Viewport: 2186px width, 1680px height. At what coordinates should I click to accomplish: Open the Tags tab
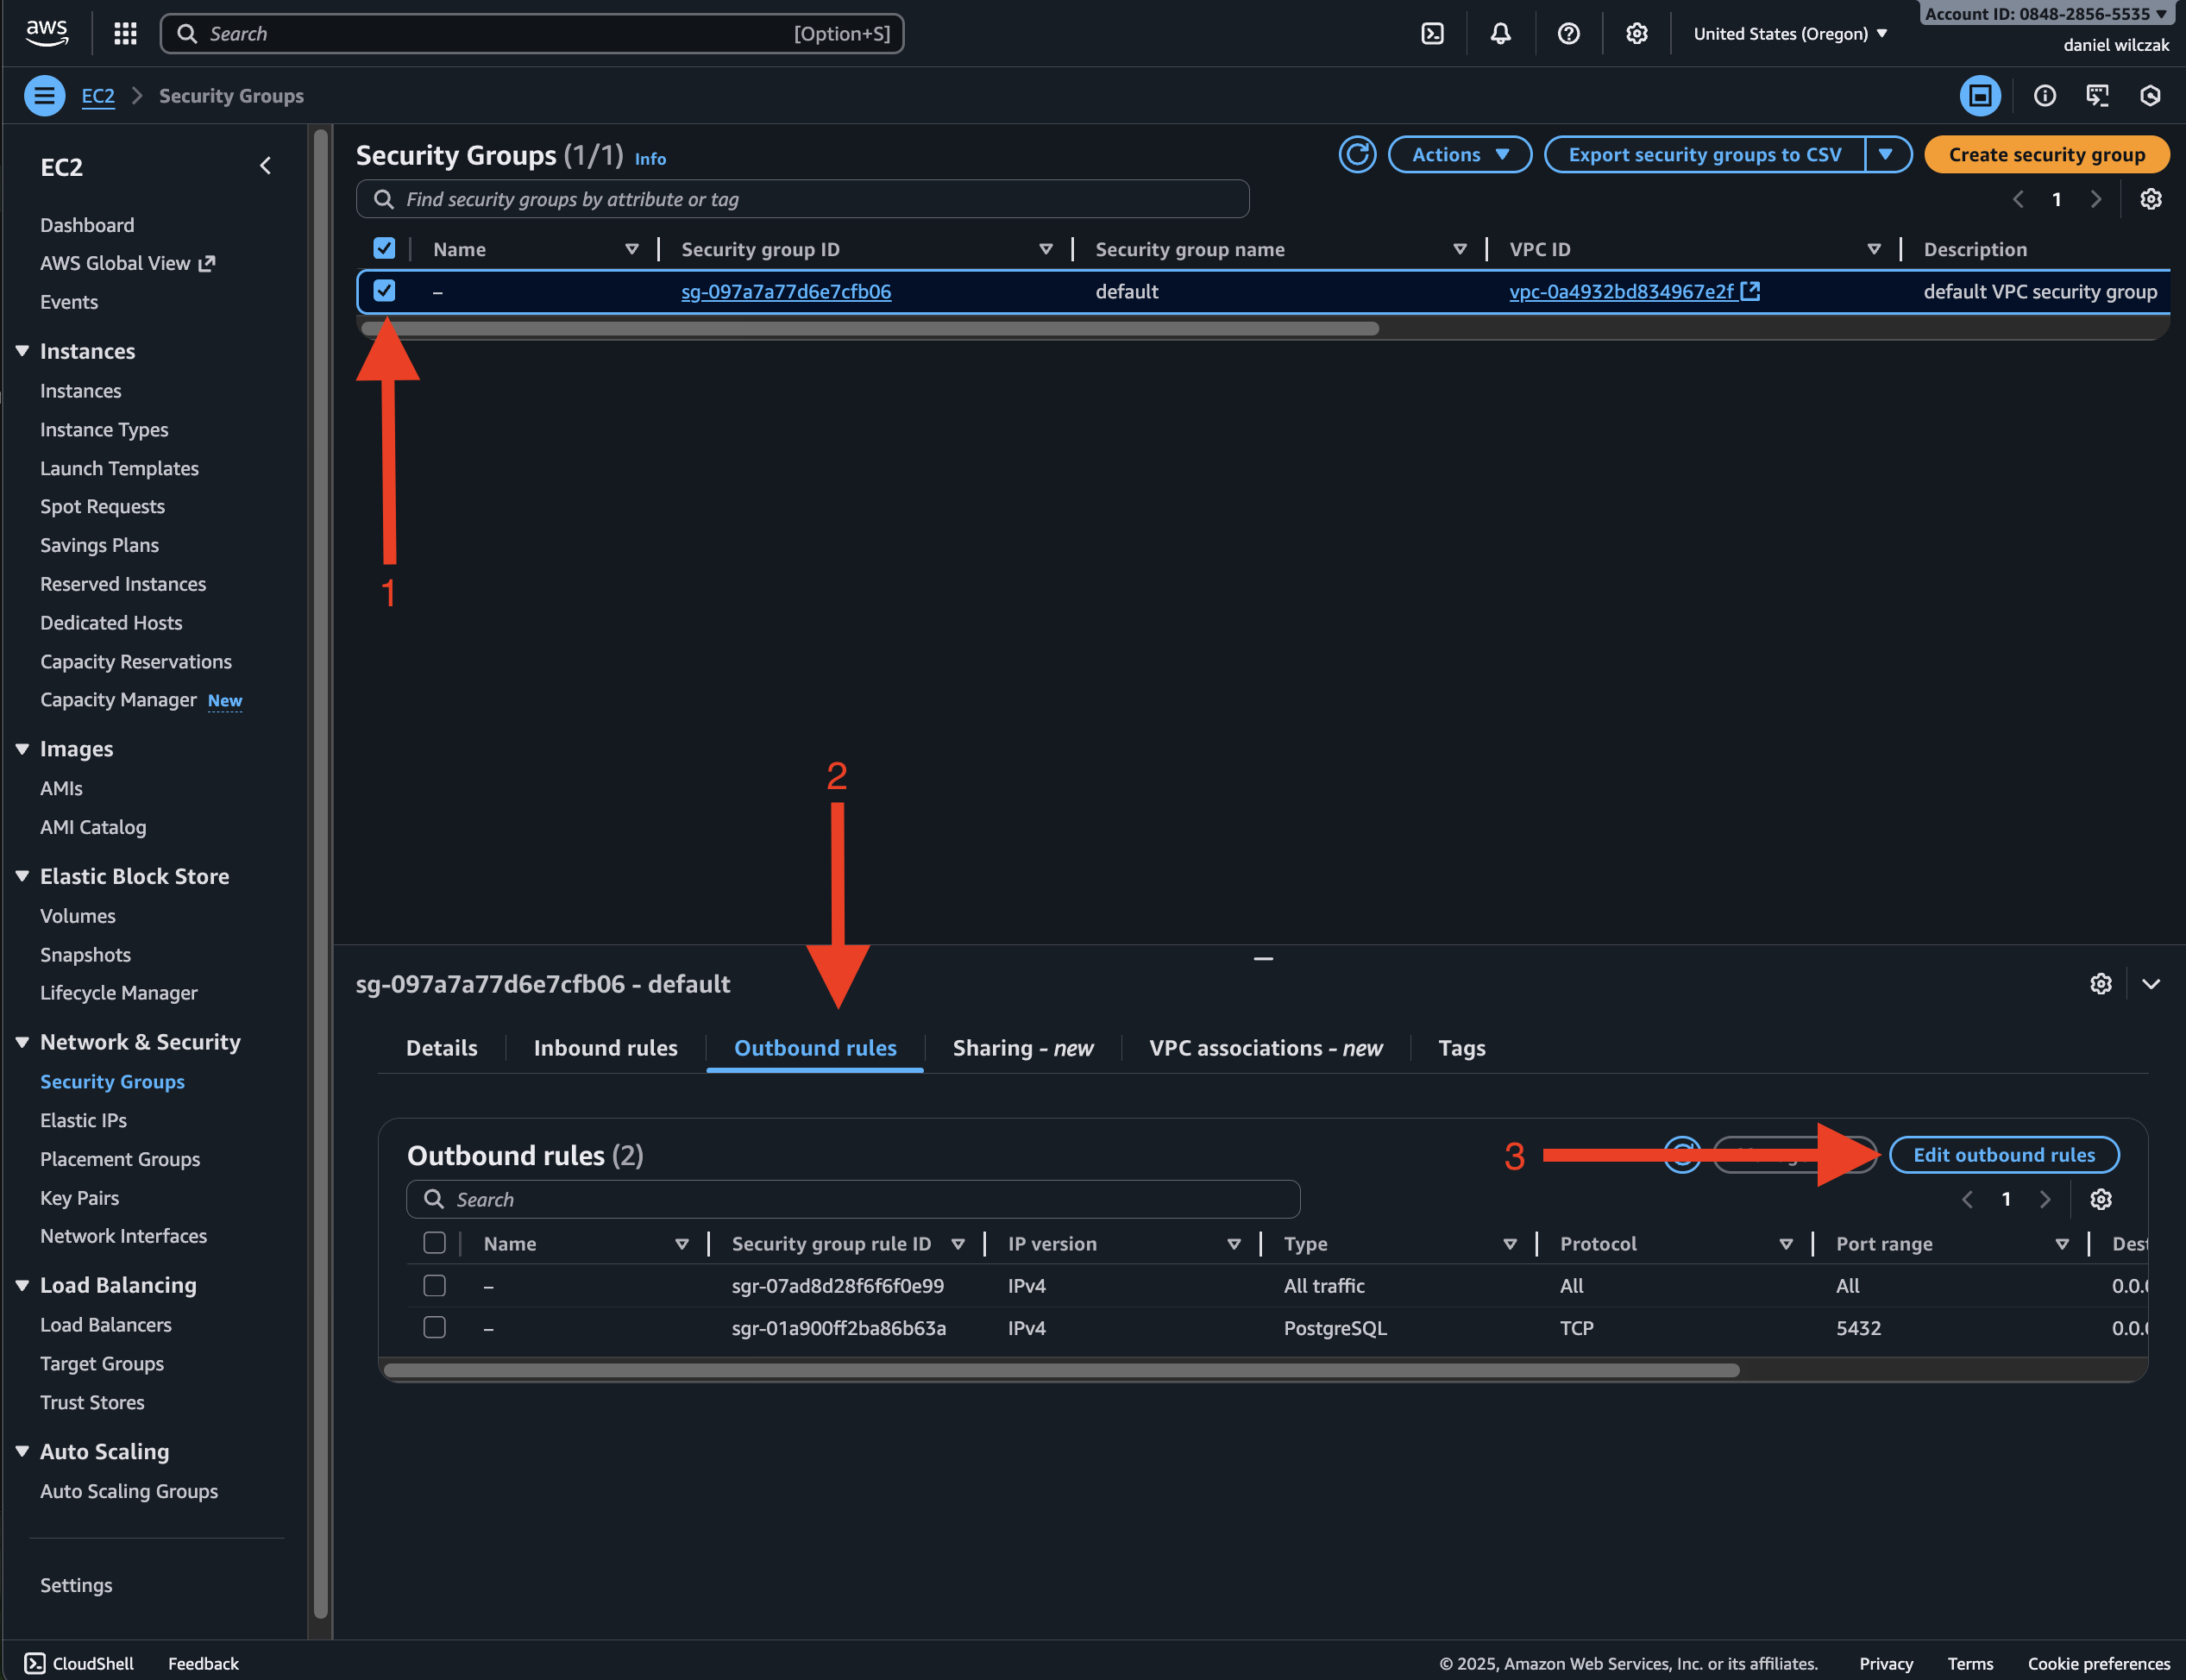click(x=1461, y=1048)
